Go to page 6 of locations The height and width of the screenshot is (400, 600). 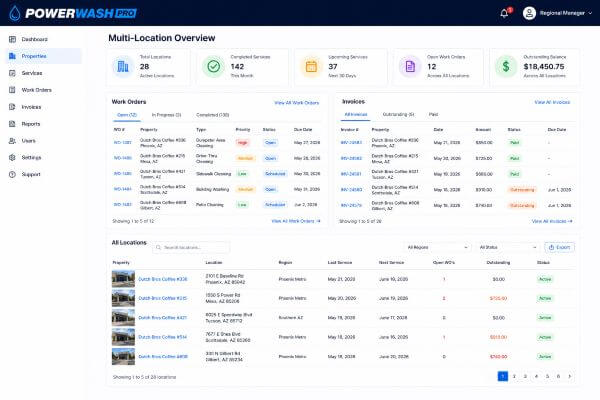tap(558, 376)
